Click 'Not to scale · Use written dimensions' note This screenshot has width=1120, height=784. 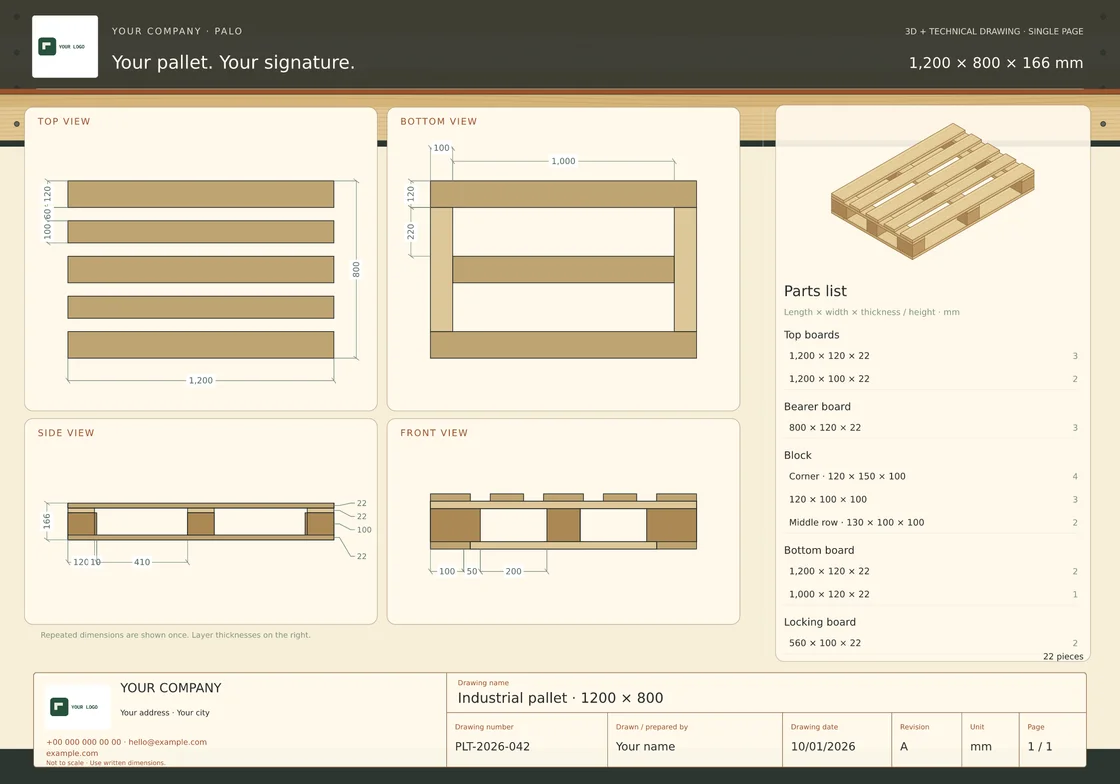[x=106, y=763]
